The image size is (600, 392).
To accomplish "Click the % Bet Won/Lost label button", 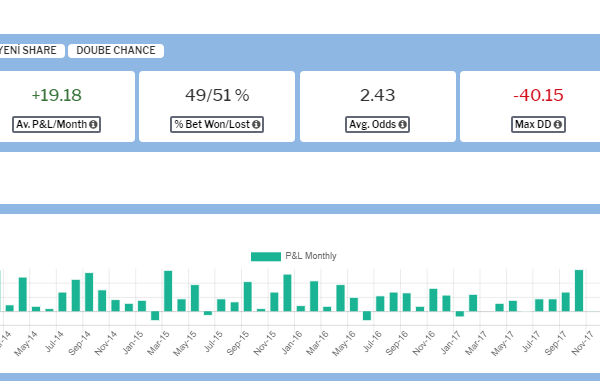I will [x=217, y=124].
